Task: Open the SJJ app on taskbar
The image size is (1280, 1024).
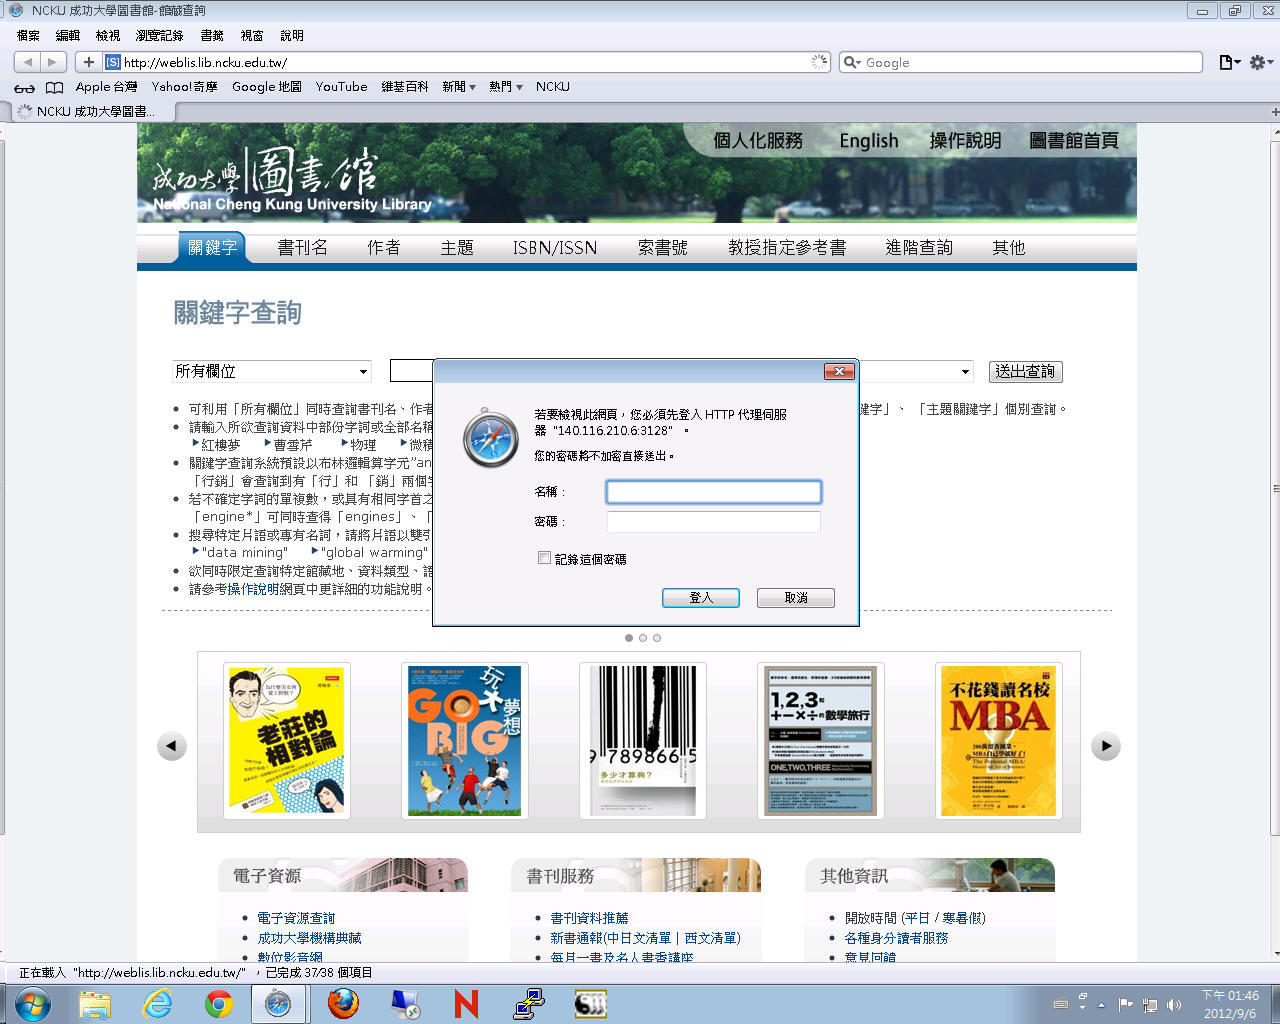Action: point(590,1004)
